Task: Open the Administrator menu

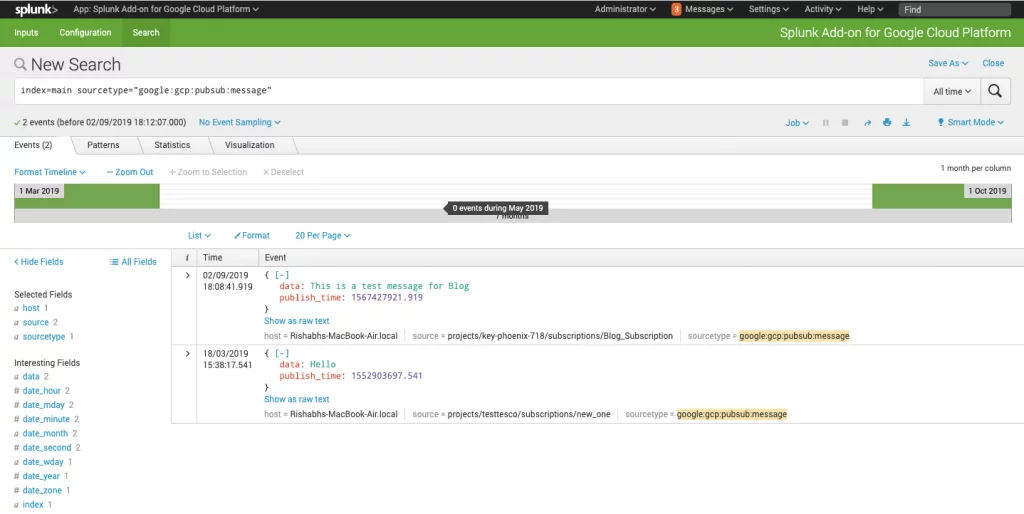Action: tap(625, 9)
